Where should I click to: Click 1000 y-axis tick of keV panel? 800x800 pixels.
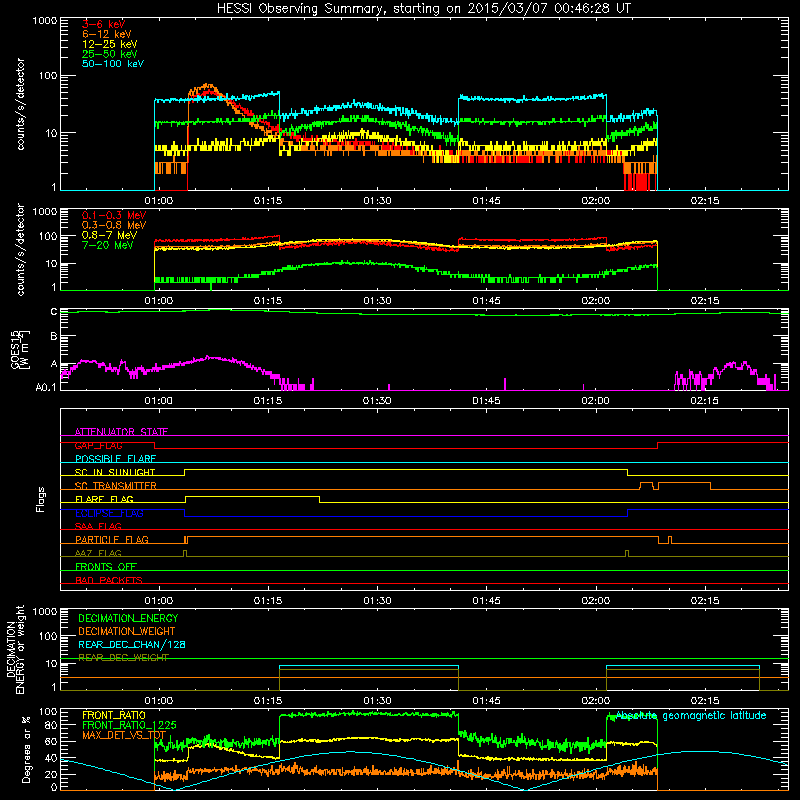click(x=45, y=21)
